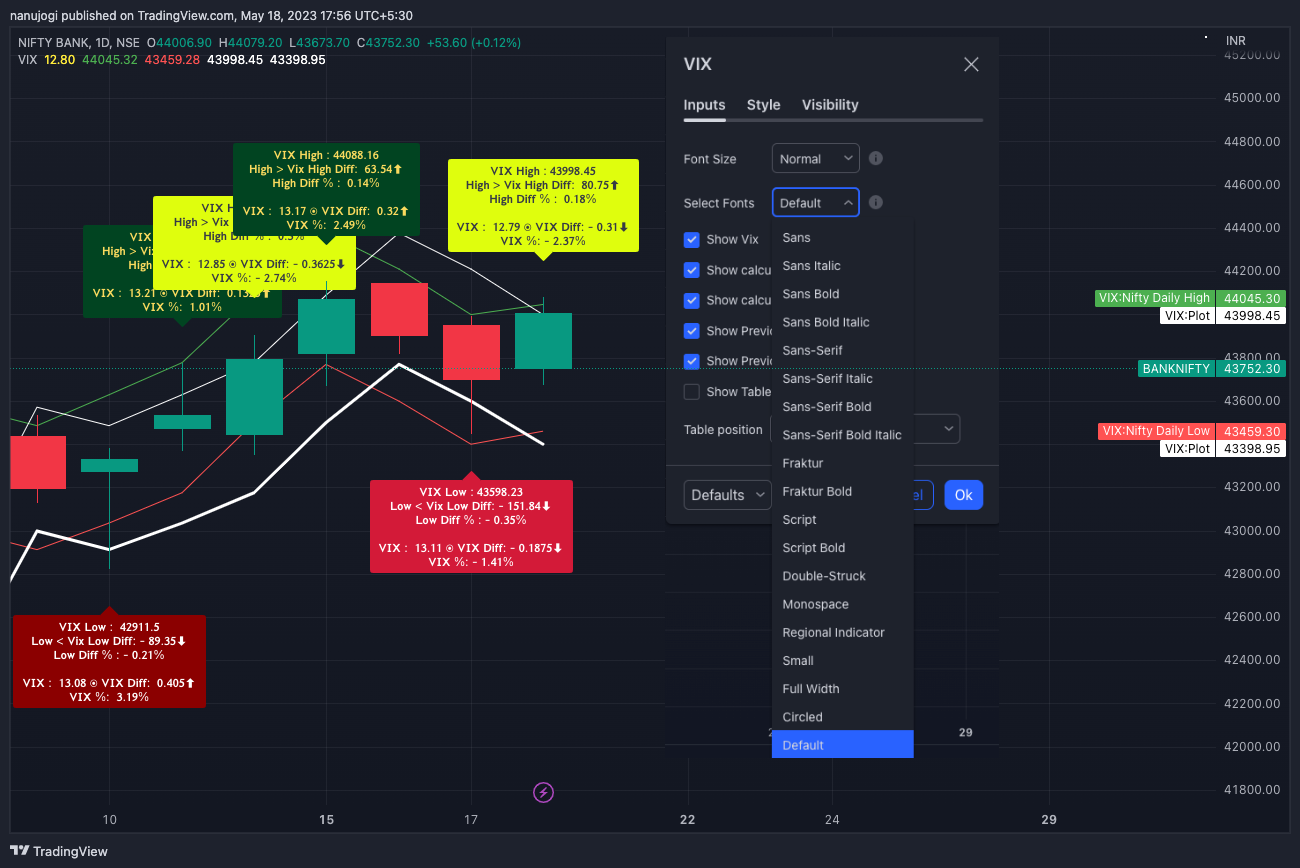
Task: Click VIX:Nifty Daily Low price label
Action: click(x=1192, y=431)
